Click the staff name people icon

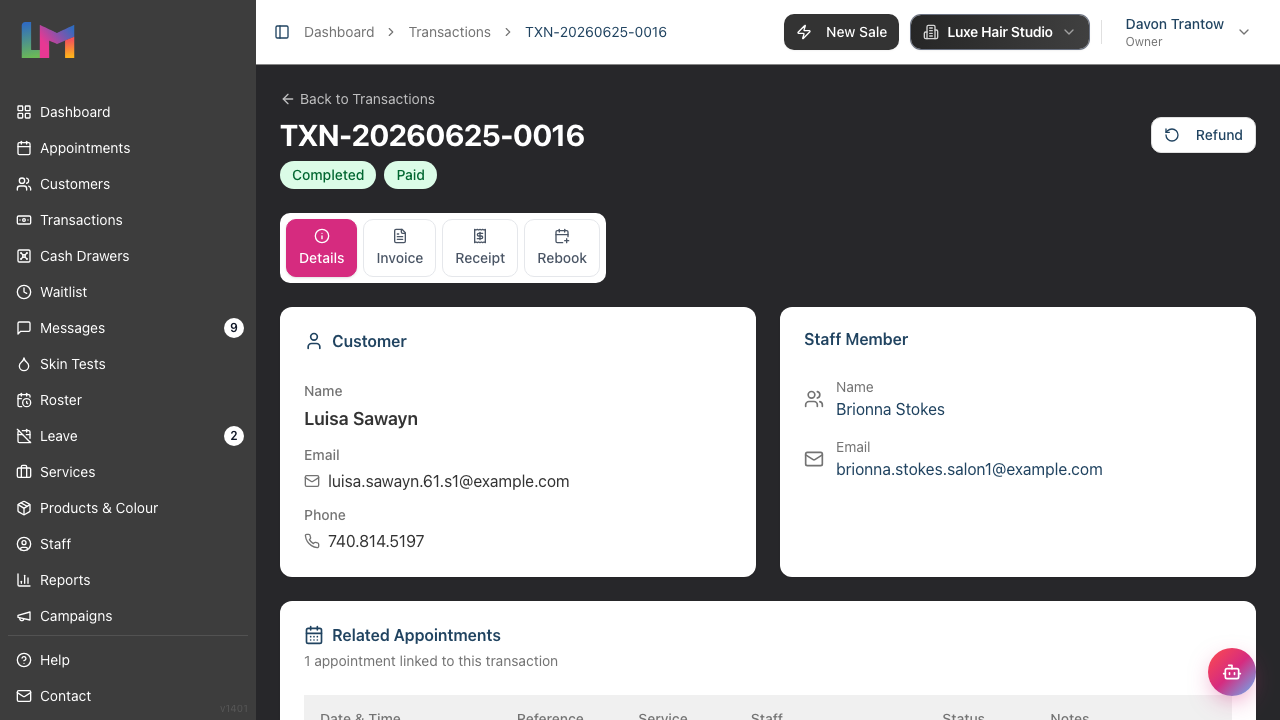click(814, 399)
